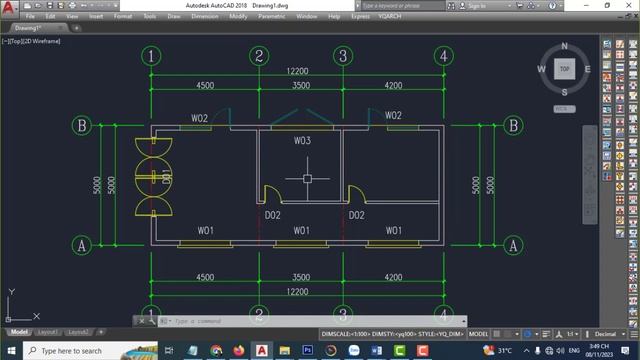The image size is (640, 360).
Task: Click S direction on ViewCube compass
Action: [564, 92]
